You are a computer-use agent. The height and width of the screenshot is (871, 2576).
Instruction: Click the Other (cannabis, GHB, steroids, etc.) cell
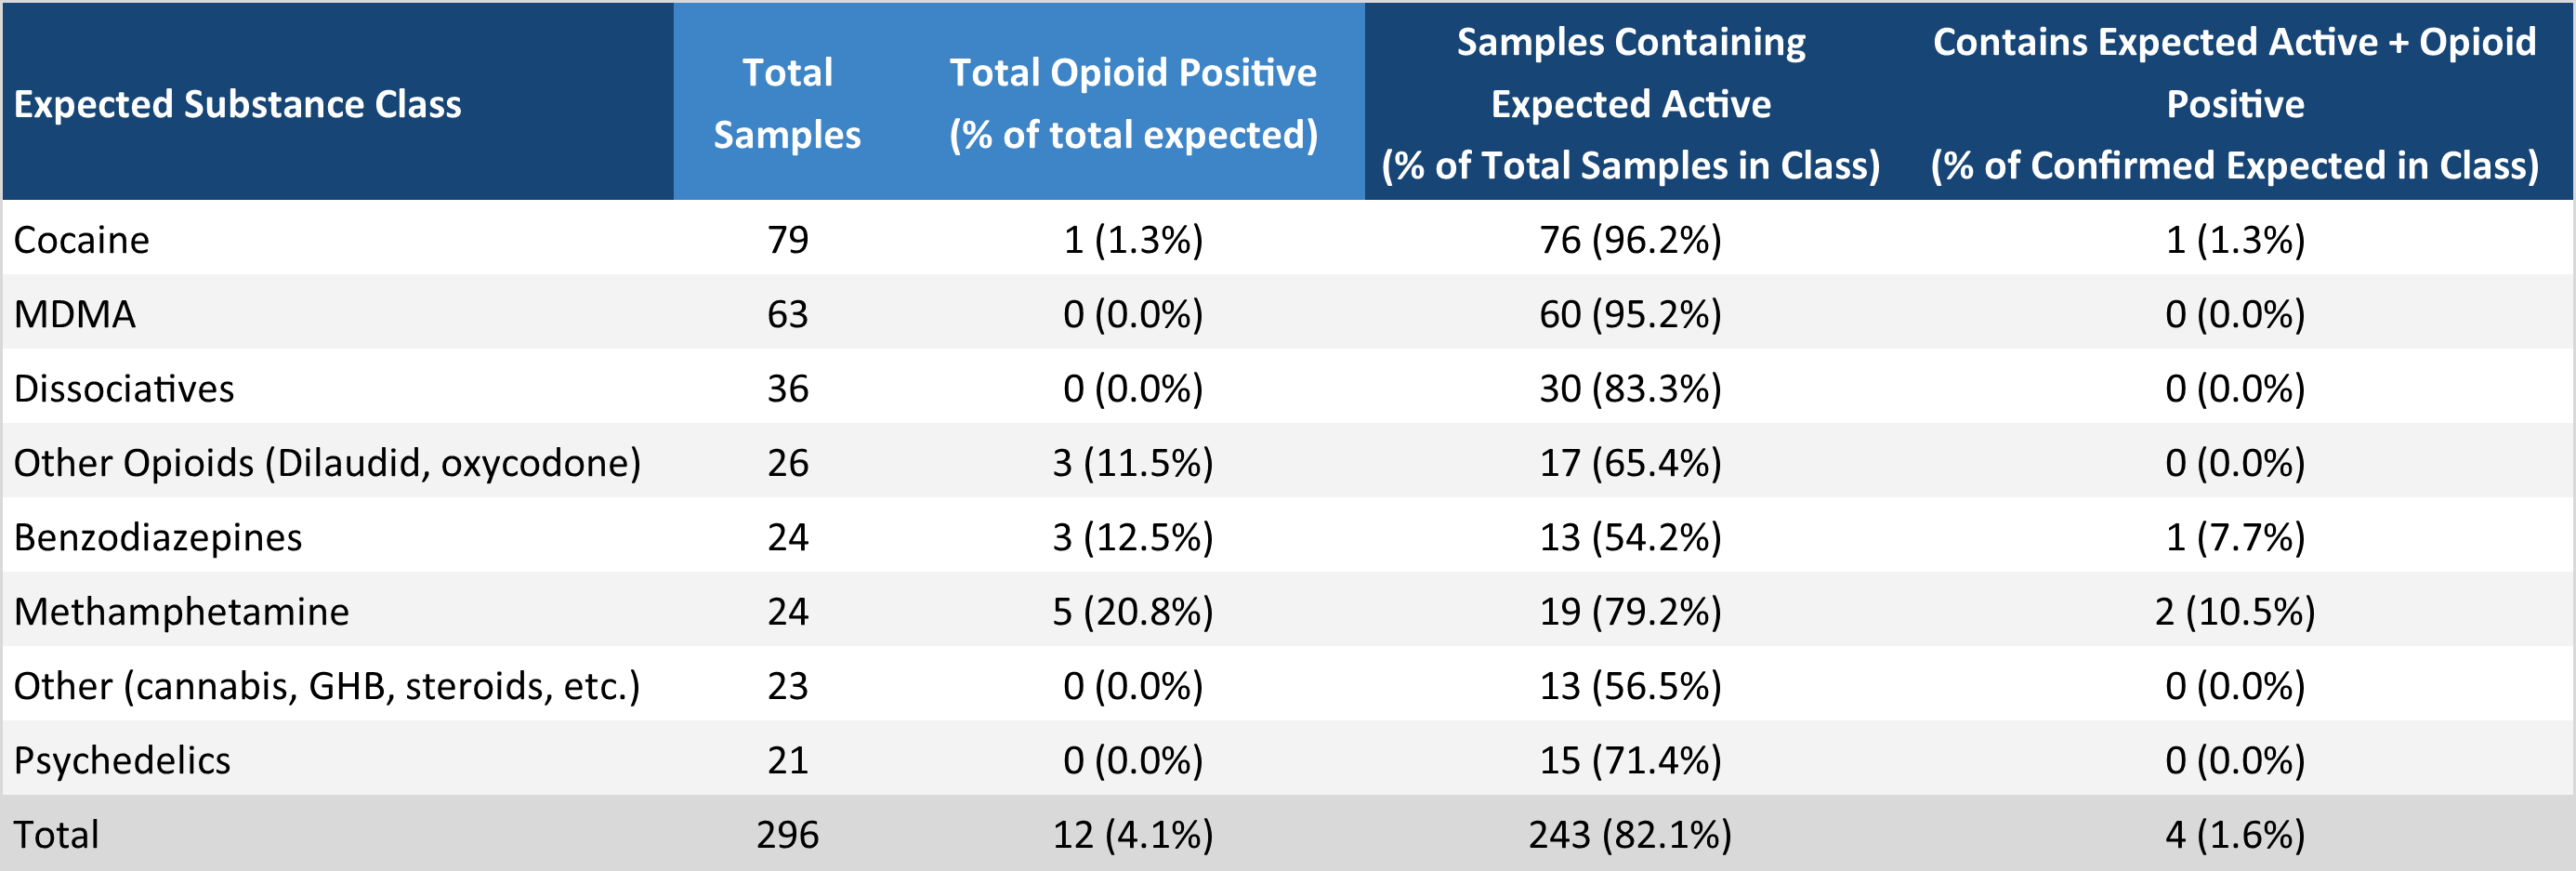(327, 686)
